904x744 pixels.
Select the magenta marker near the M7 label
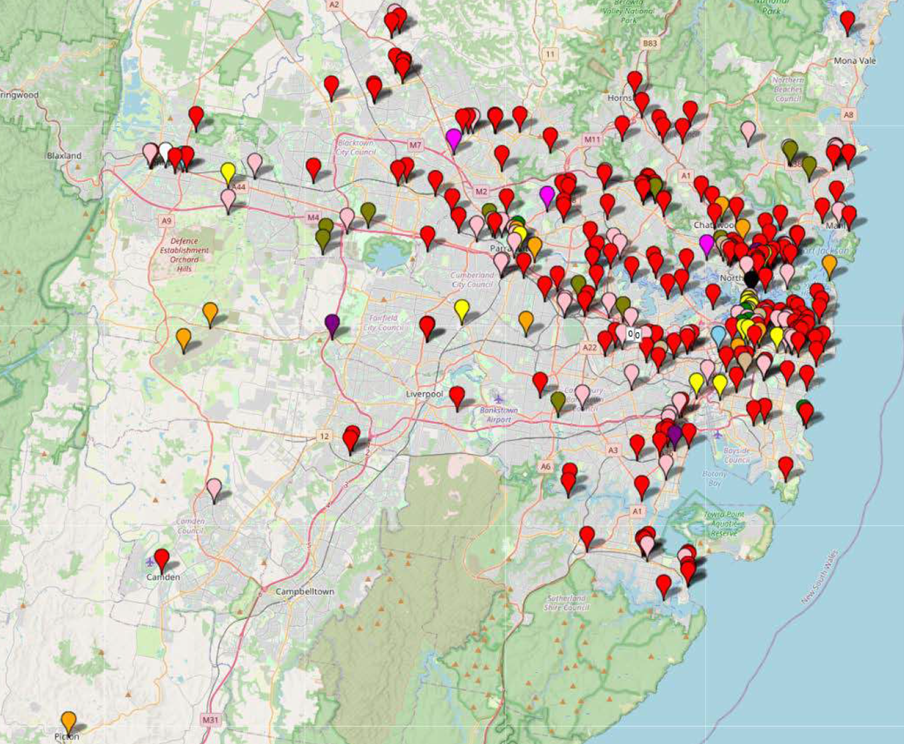click(x=454, y=138)
